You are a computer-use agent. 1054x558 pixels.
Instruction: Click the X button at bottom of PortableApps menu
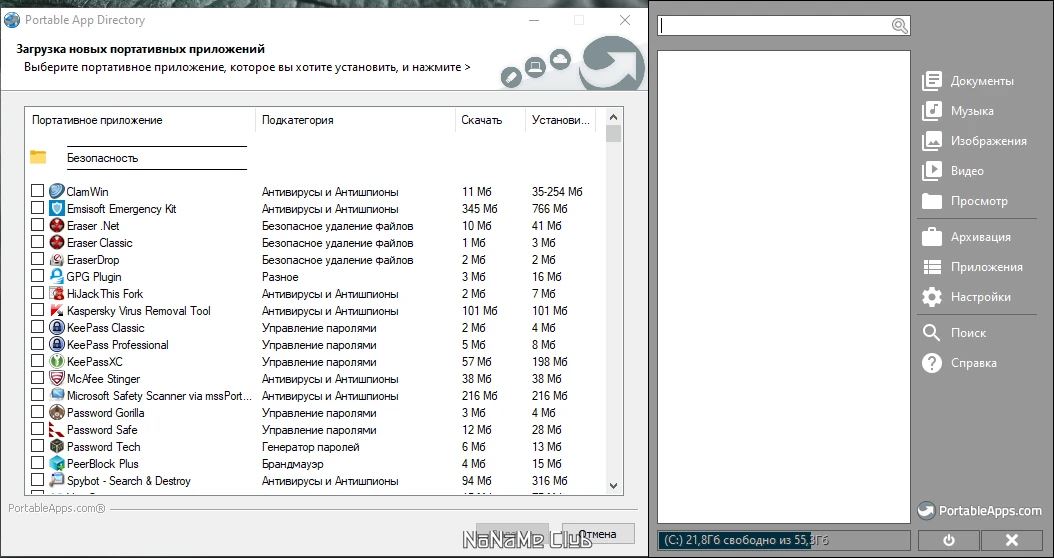[x=1012, y=541]
